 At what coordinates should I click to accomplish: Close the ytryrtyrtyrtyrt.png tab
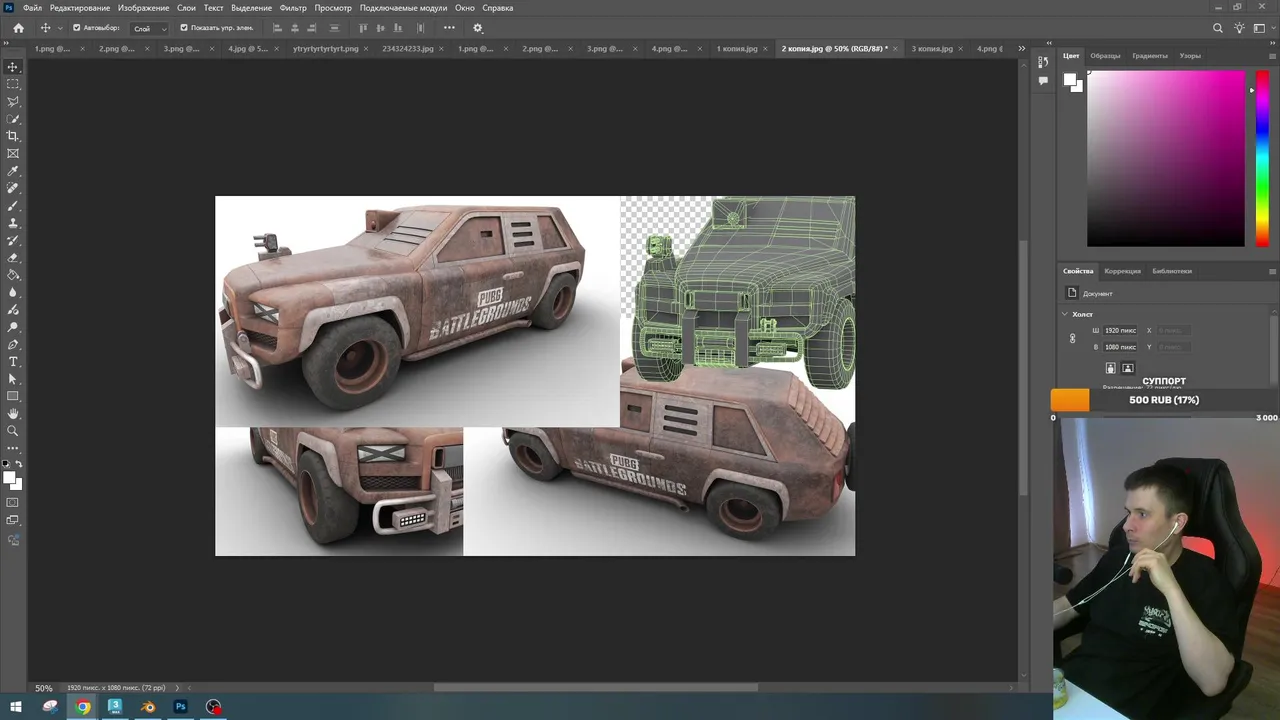tap(367, 48)
